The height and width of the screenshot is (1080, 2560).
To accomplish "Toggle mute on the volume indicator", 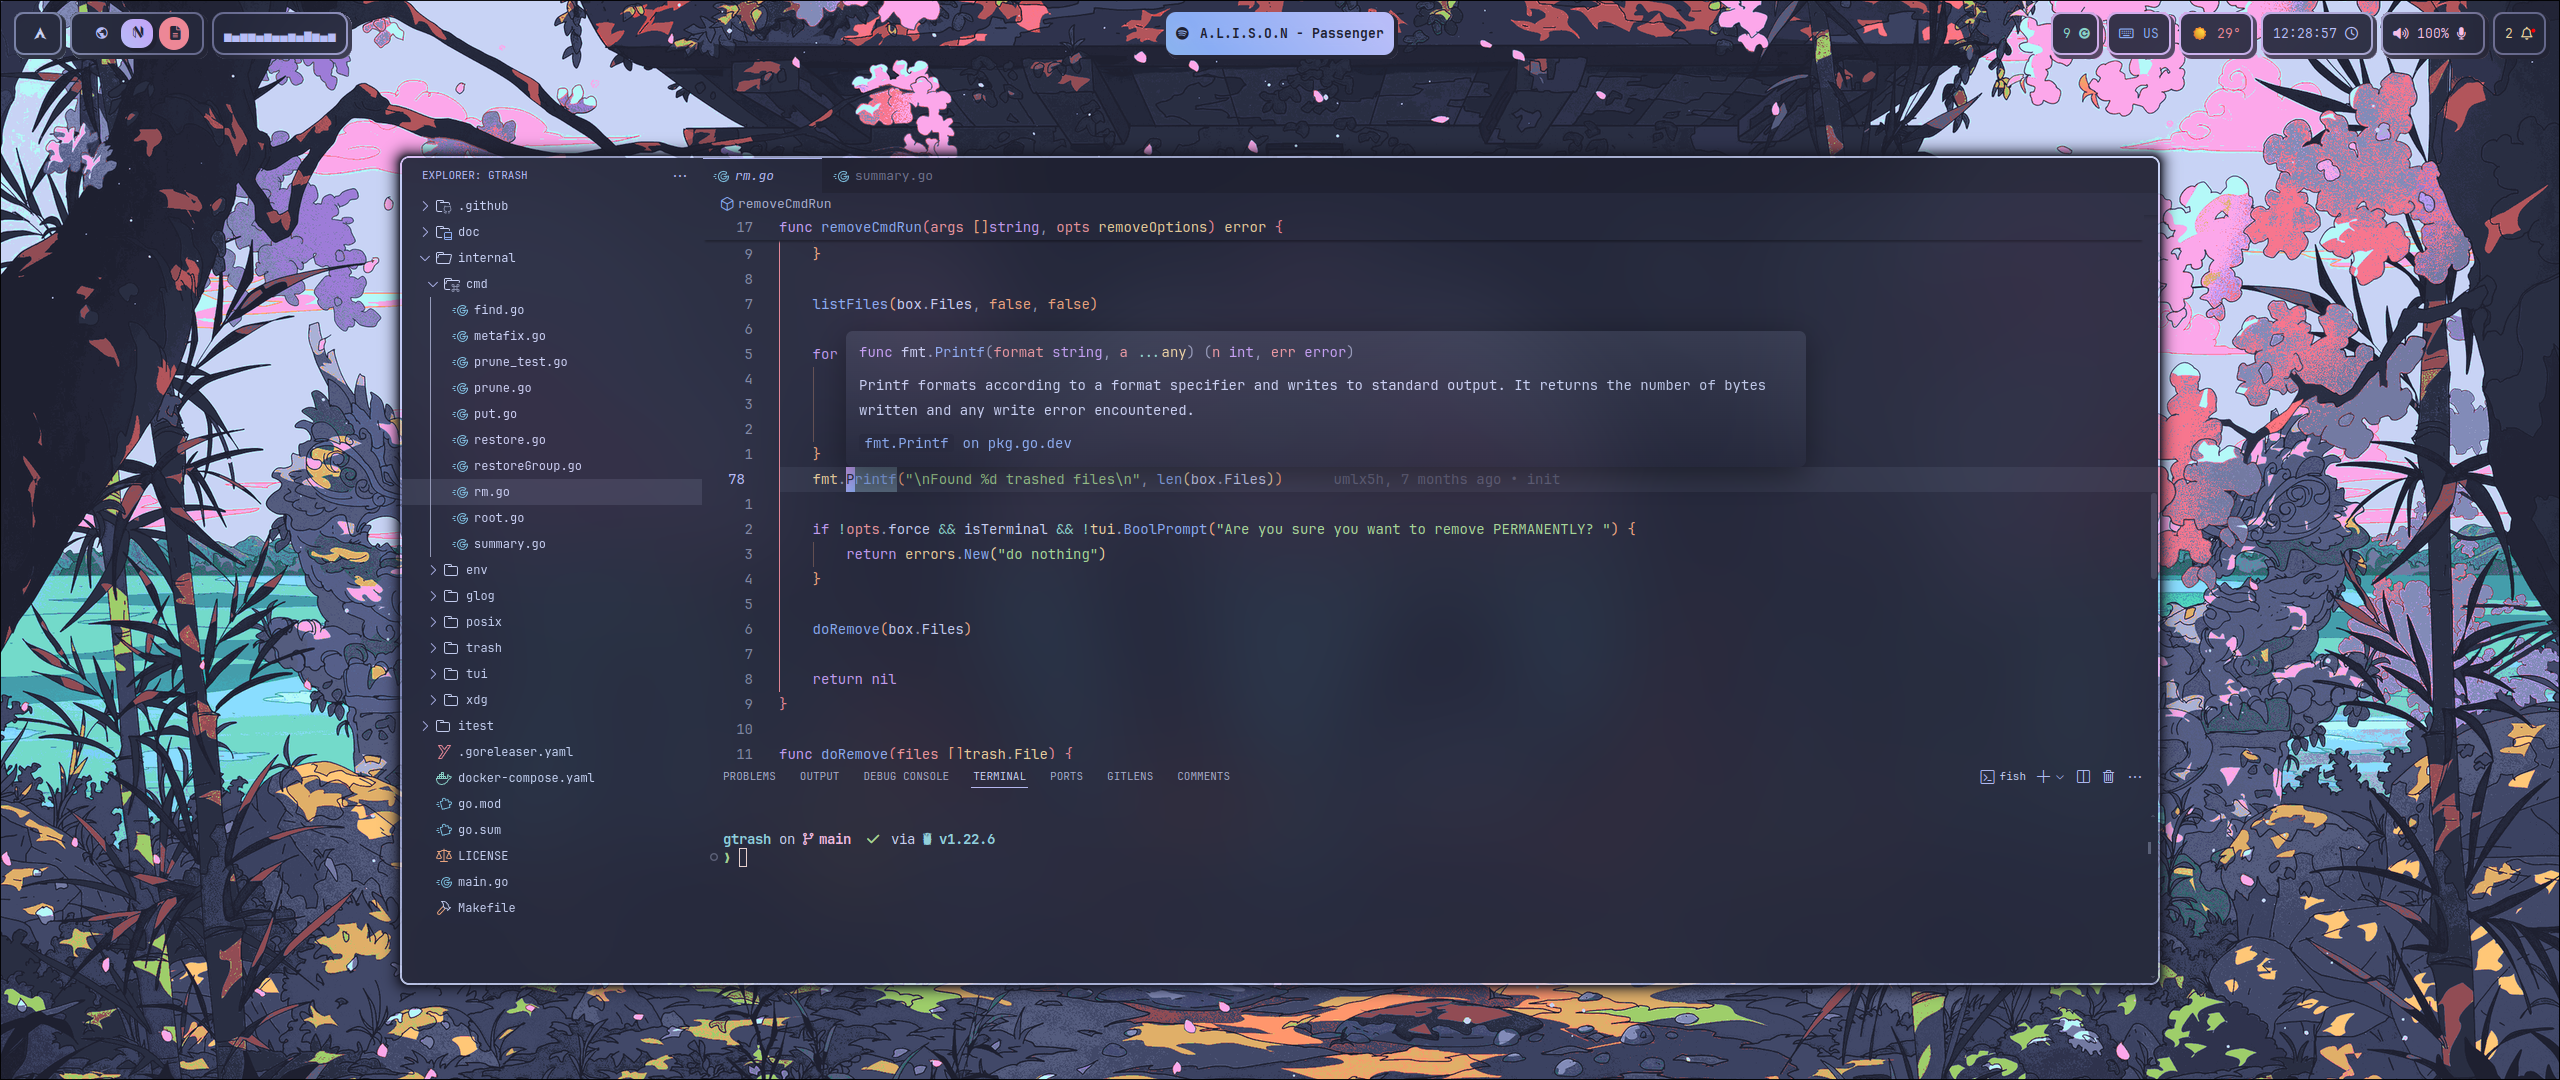I will click(x=2400, y=33).
